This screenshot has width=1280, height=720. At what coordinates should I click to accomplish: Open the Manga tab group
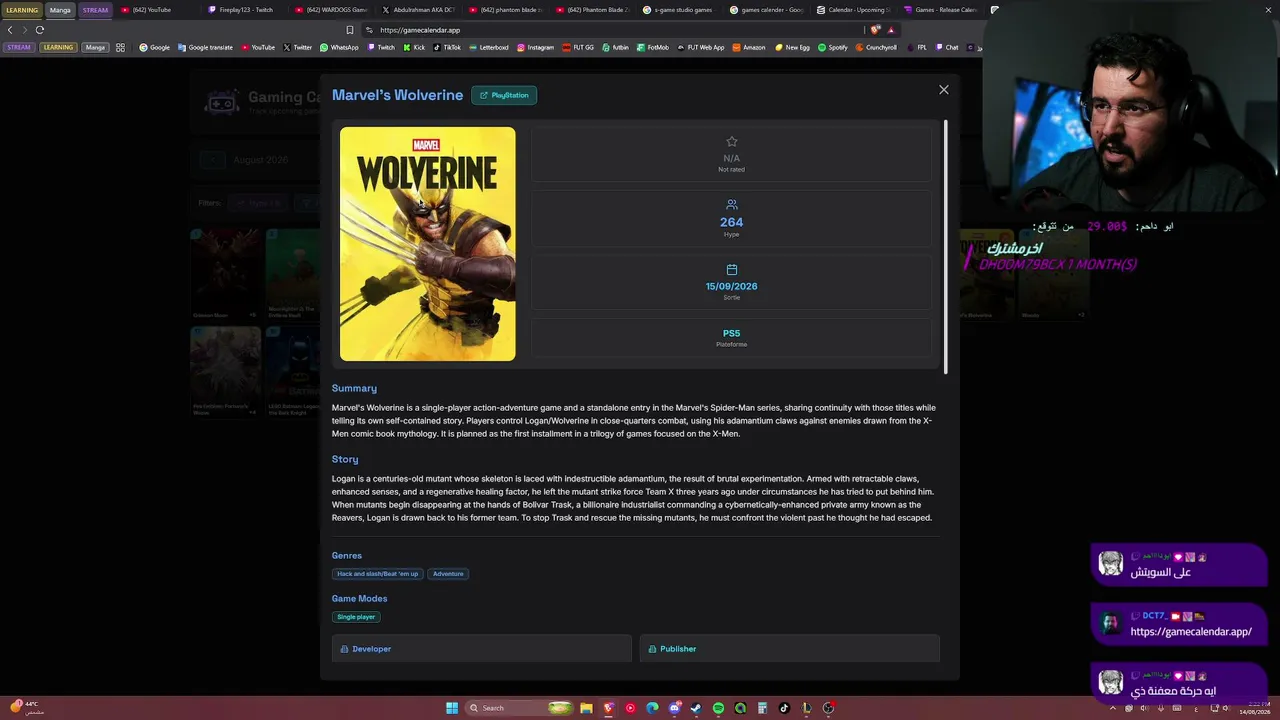pyautogui.click(x=60, y=10)
